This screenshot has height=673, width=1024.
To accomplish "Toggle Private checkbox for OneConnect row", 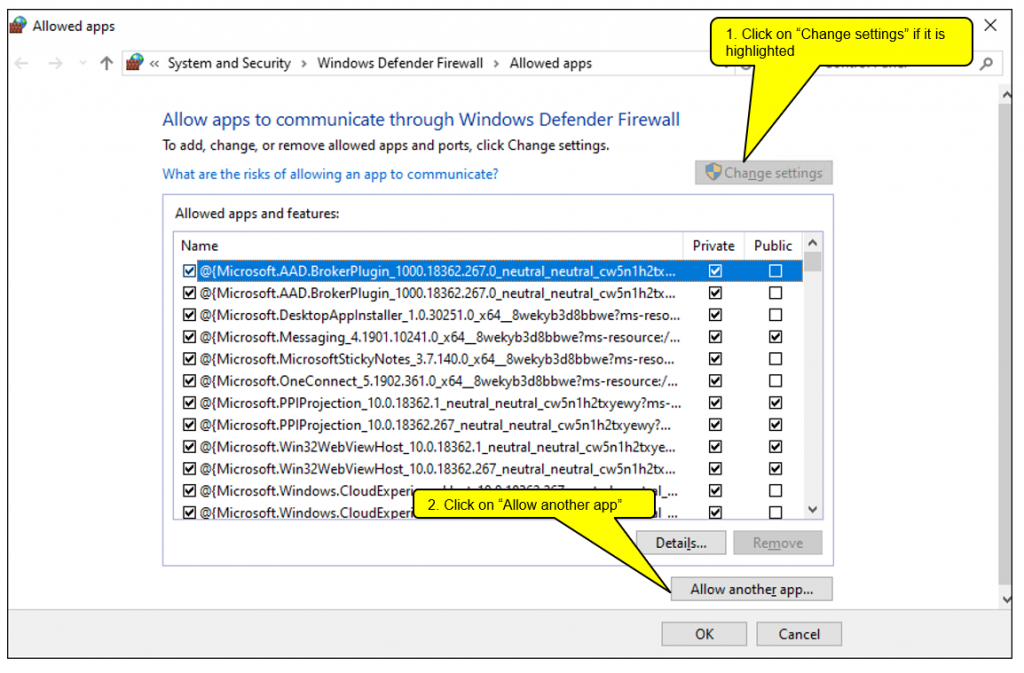I will point(715,381).
